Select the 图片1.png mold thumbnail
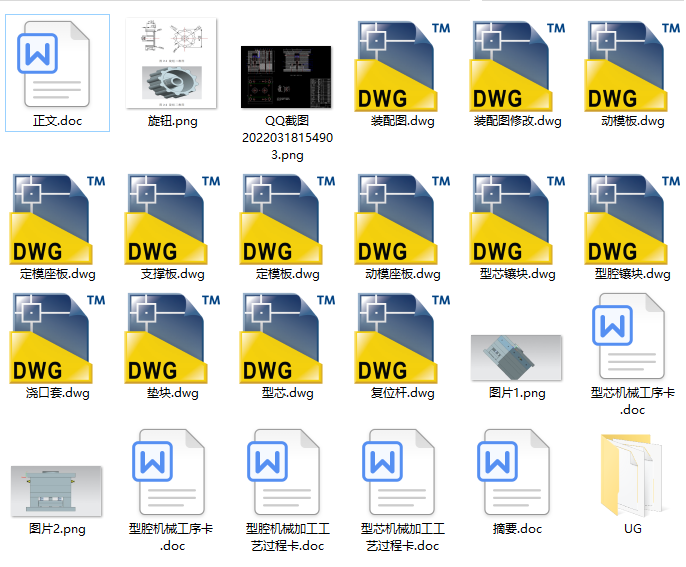The height and width of the screenshot is (567, 686). pos(516,357)
